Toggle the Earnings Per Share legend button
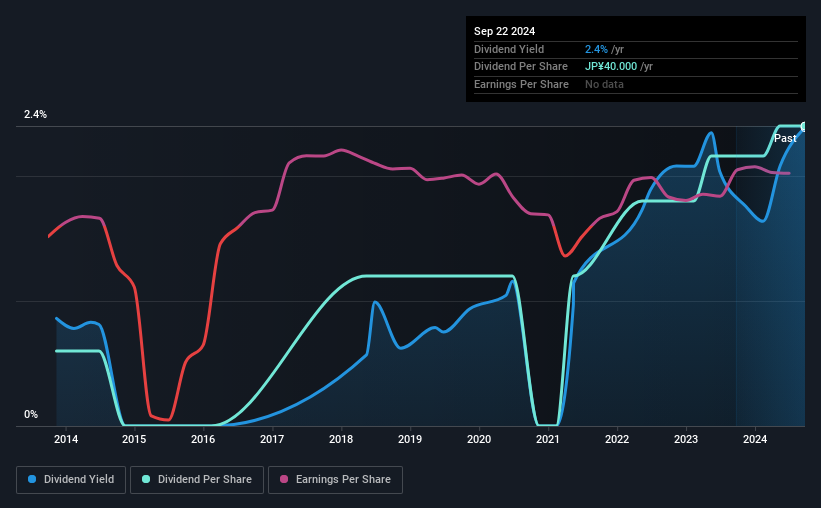 pyautogui.click(x=335, y=479)
